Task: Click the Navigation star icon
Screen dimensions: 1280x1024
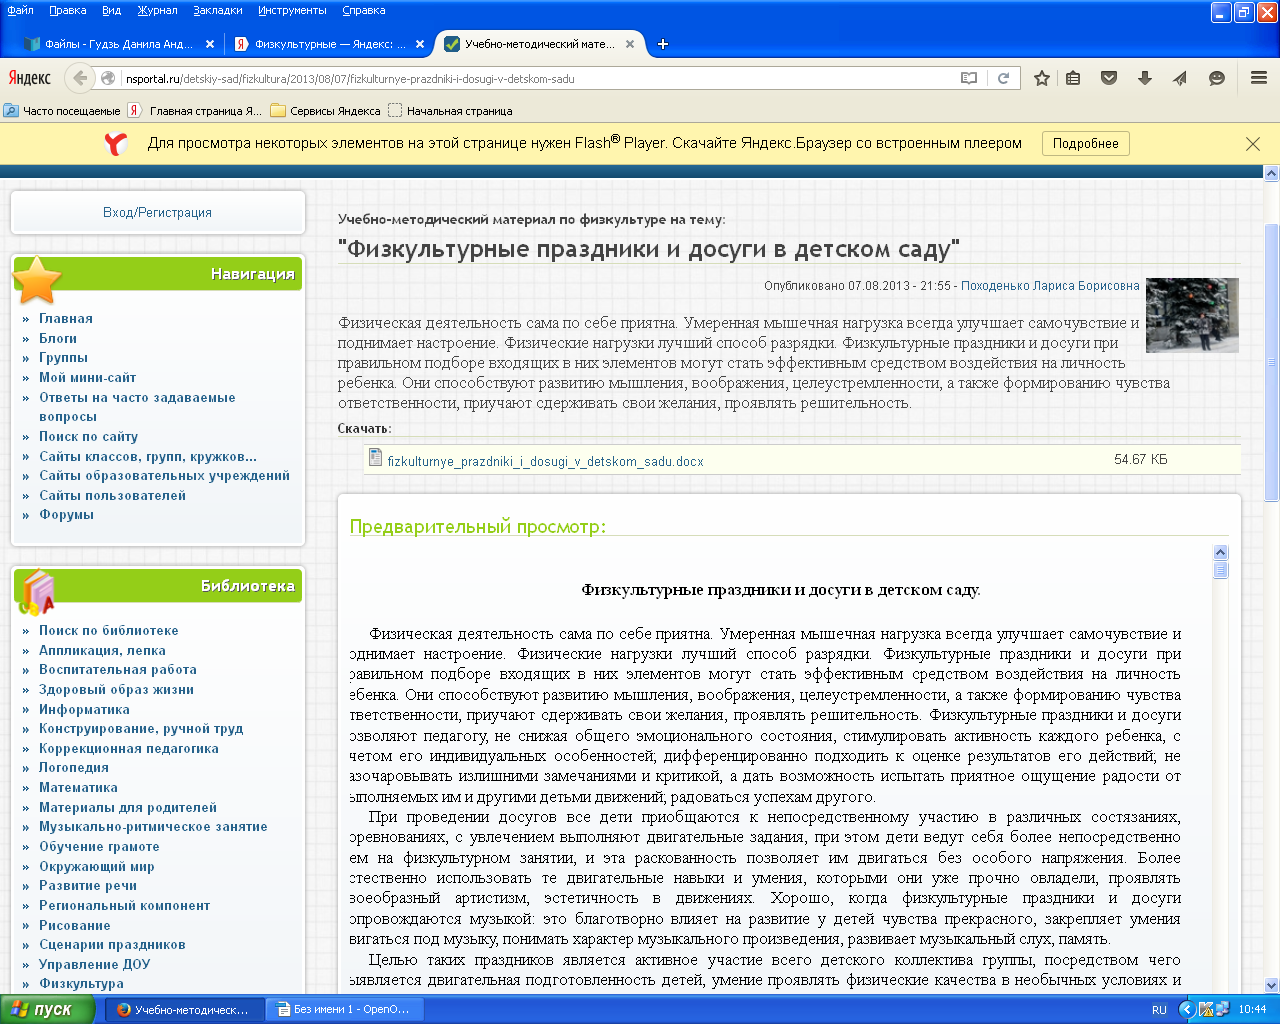Action: (x=38, y=279)
